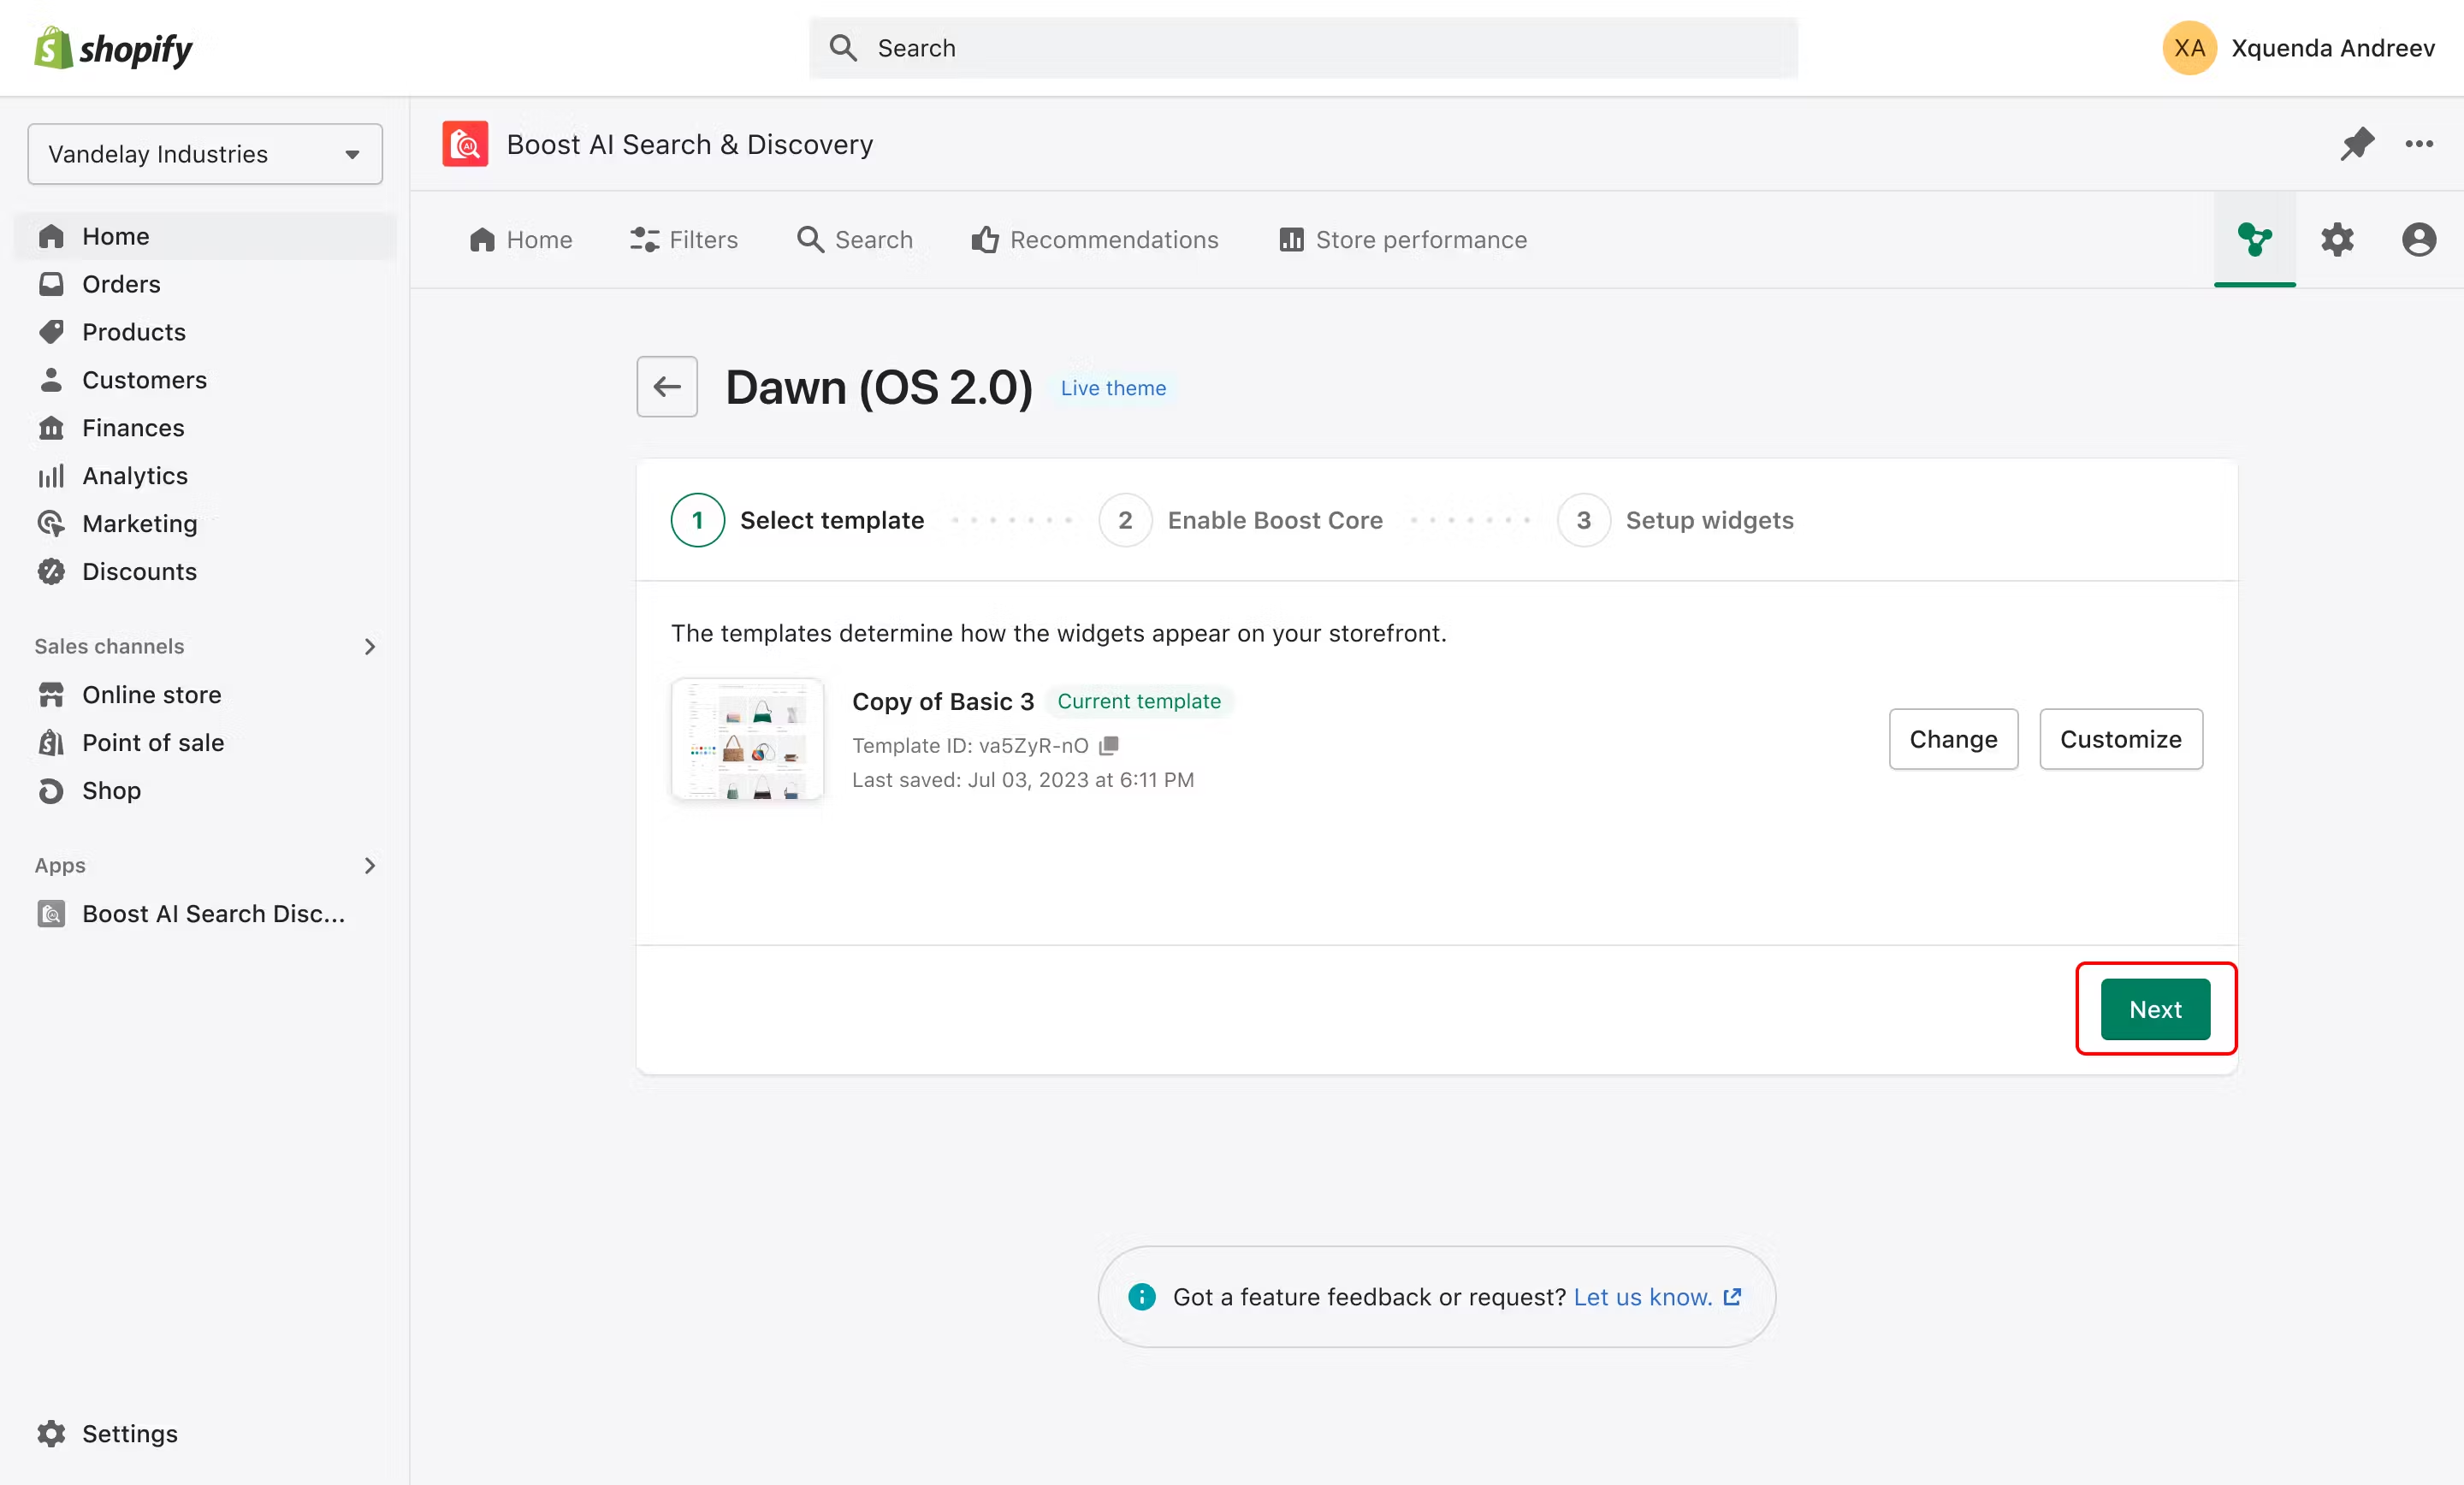Click the XA user avatar
Viewport: 2464px width, 1485px height.
pyautogui.click(x=2189, y=48)
